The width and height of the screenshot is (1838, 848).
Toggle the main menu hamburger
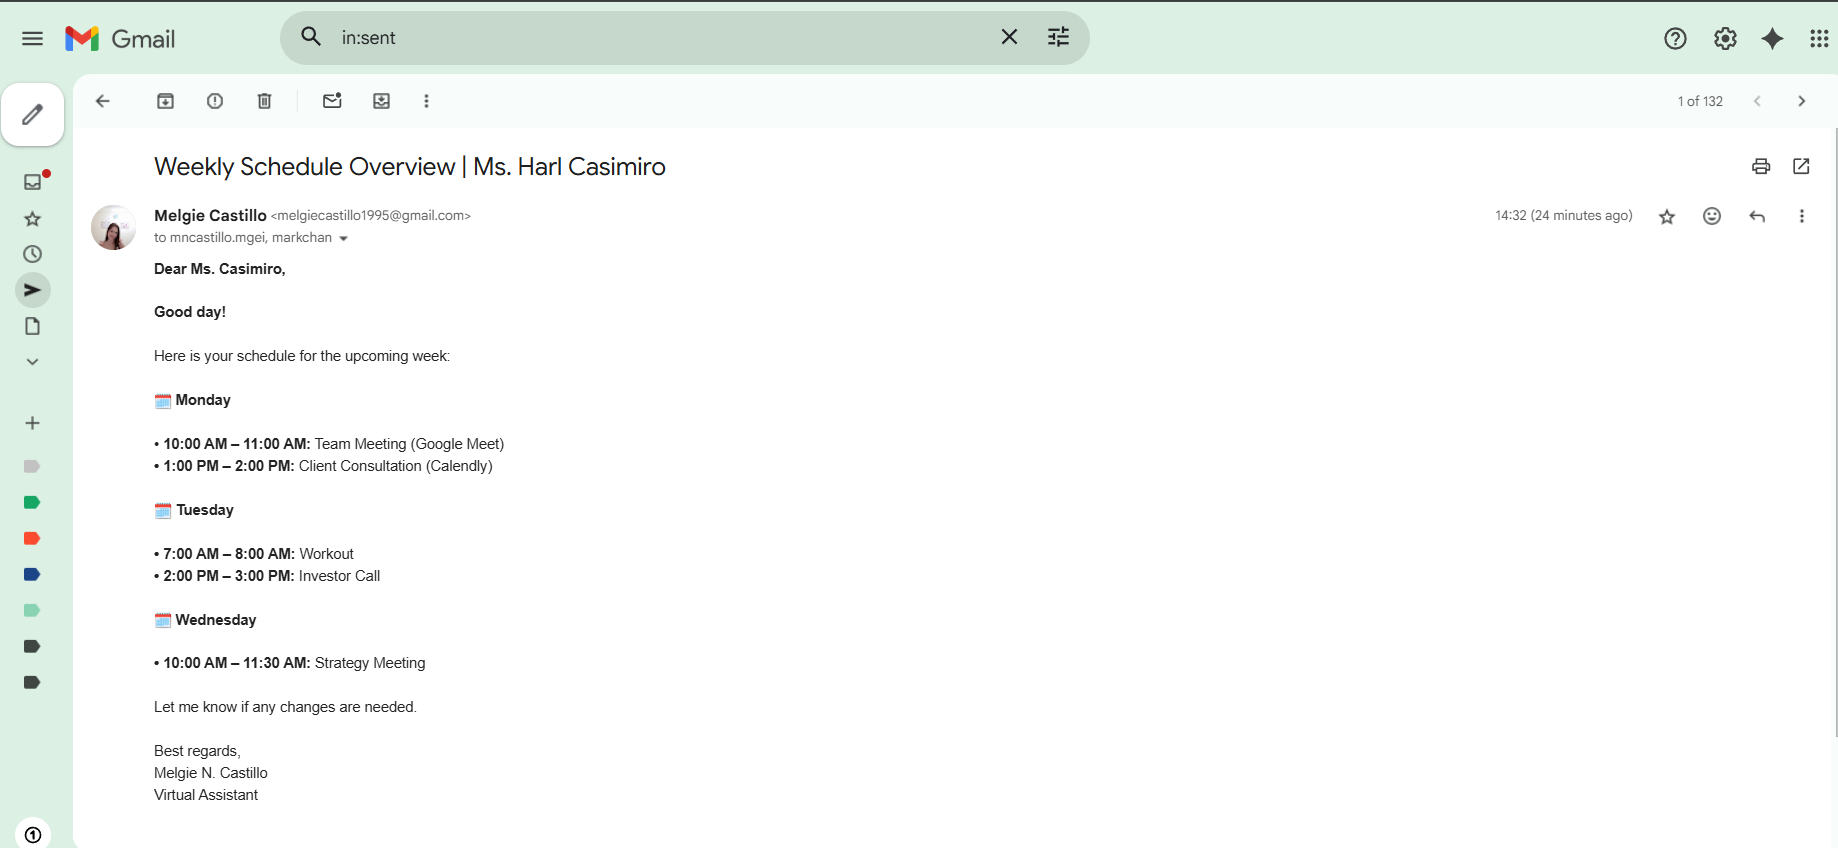point(32,39)
